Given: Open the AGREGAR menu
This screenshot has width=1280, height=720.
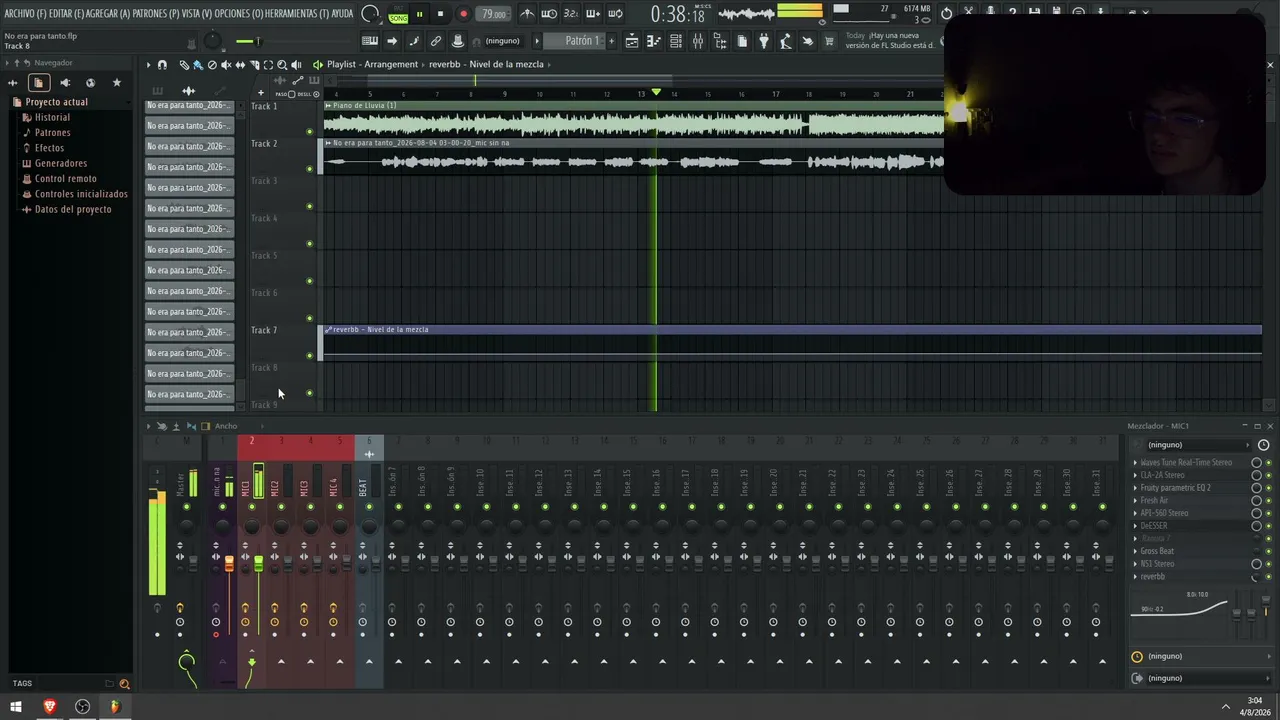Looking at the screenshot, I should [108, 13].
